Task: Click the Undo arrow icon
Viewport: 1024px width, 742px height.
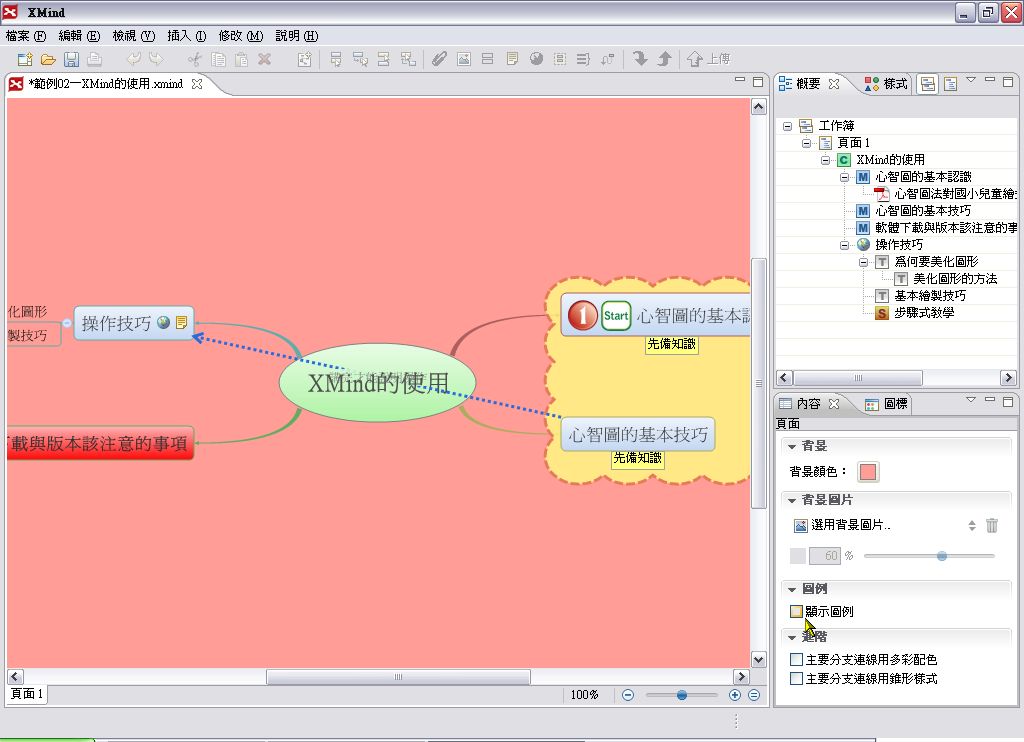Action: [x=134, y=59]
